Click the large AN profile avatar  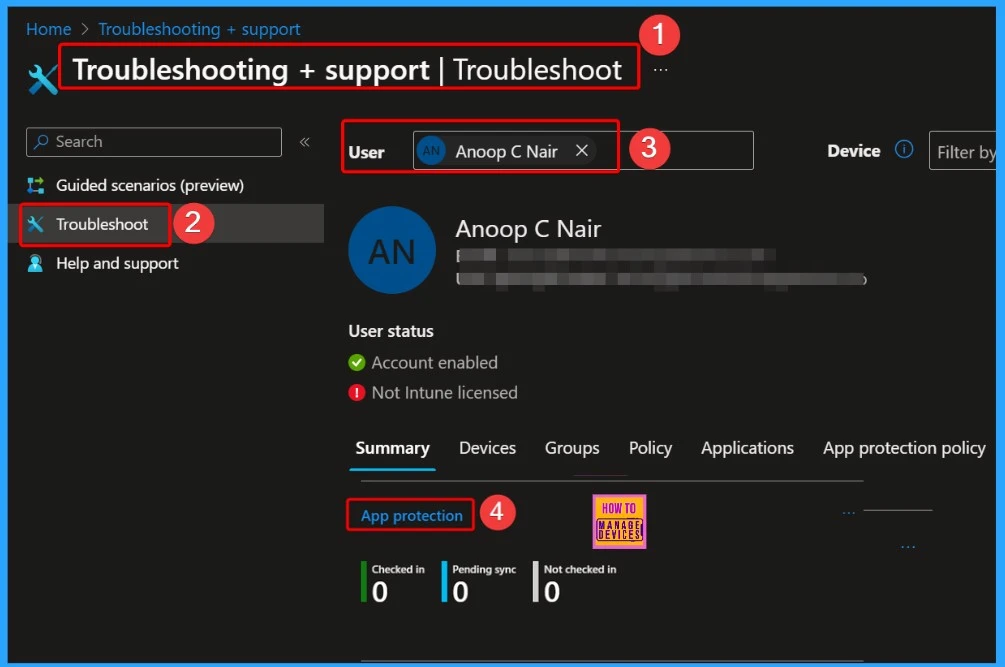(392, 251)
